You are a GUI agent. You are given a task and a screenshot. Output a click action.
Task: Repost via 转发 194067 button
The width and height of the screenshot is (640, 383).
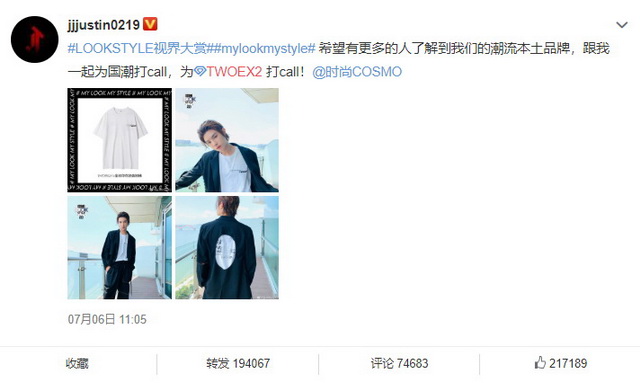click(238, 363)
